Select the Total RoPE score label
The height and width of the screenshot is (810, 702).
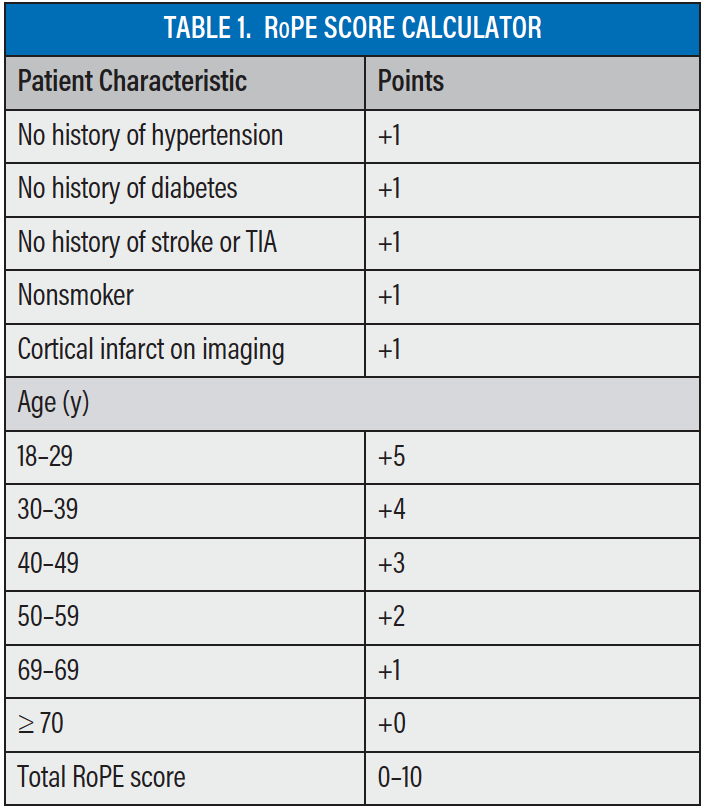click(x=101, y=776)
